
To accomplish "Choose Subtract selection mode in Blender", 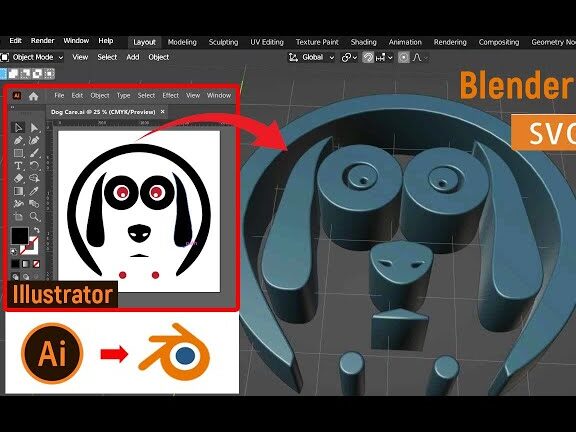I will pyautogui.click(x=25, y=74).
